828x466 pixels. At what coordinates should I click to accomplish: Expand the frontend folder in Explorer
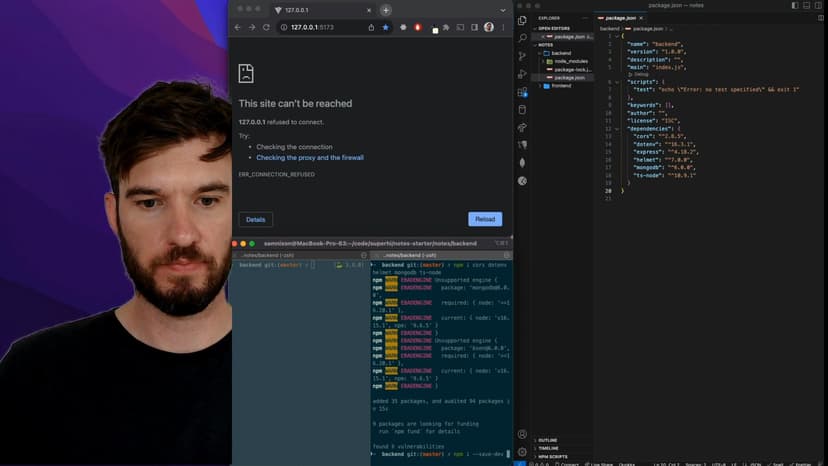click(x=561, y=85)
